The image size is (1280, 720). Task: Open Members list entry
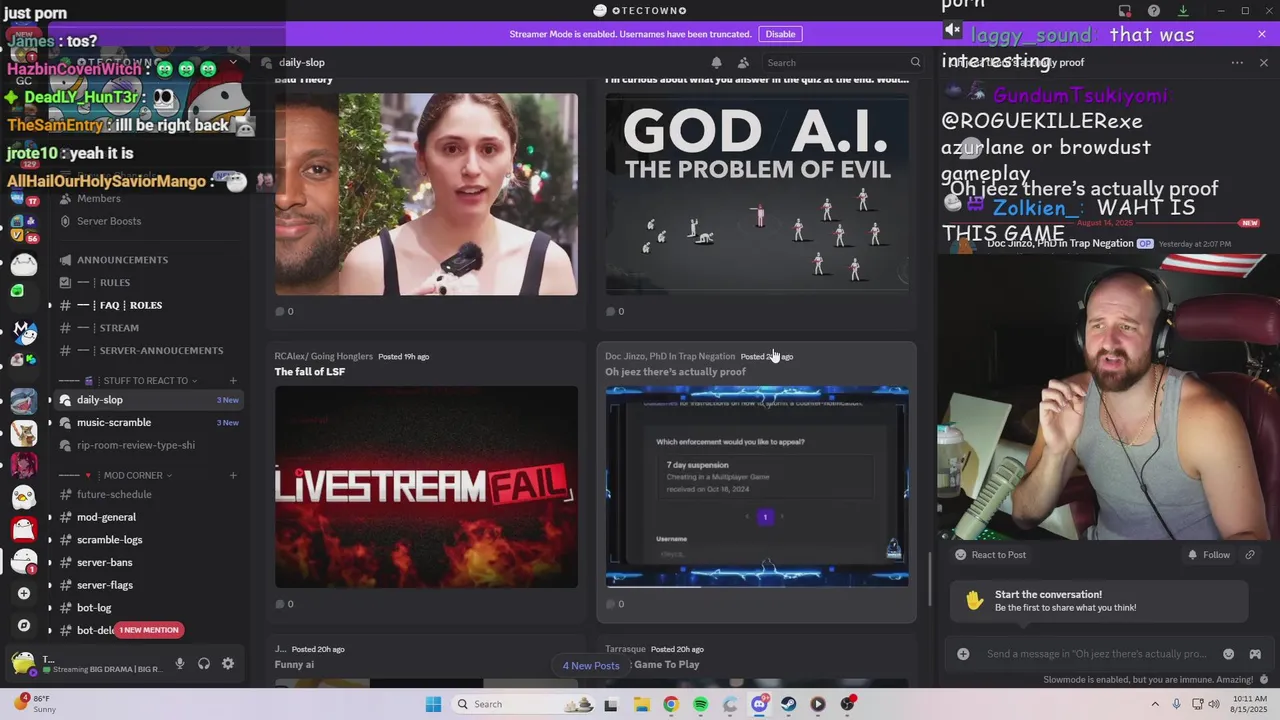tap(149, 199)
